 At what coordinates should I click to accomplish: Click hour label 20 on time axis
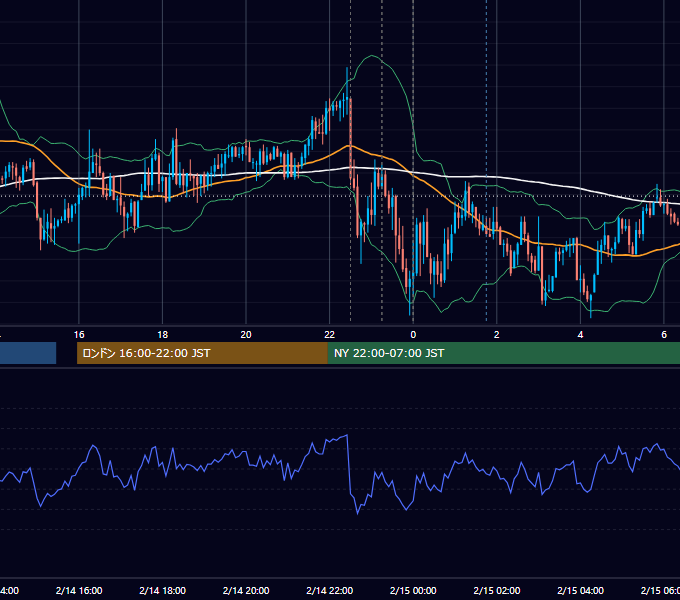tap(246, 335)
